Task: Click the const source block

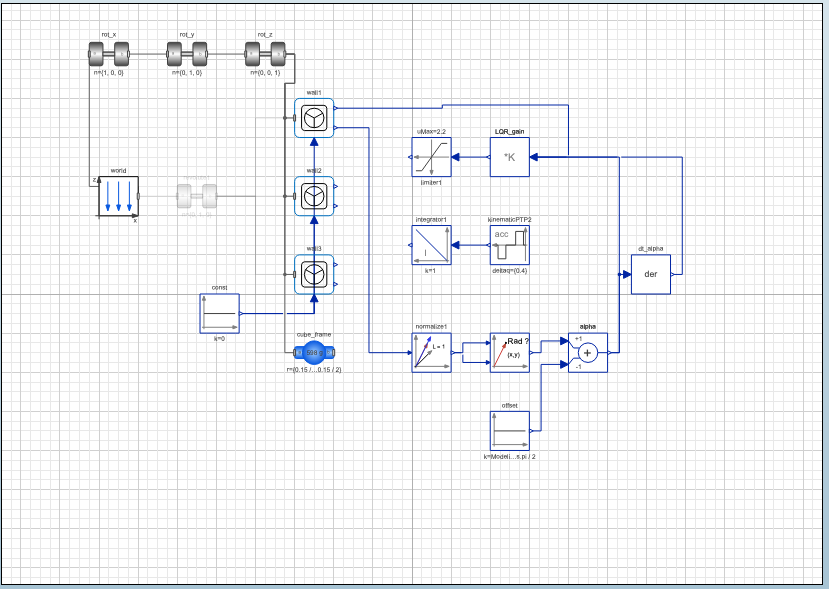Action: (219, 314)
